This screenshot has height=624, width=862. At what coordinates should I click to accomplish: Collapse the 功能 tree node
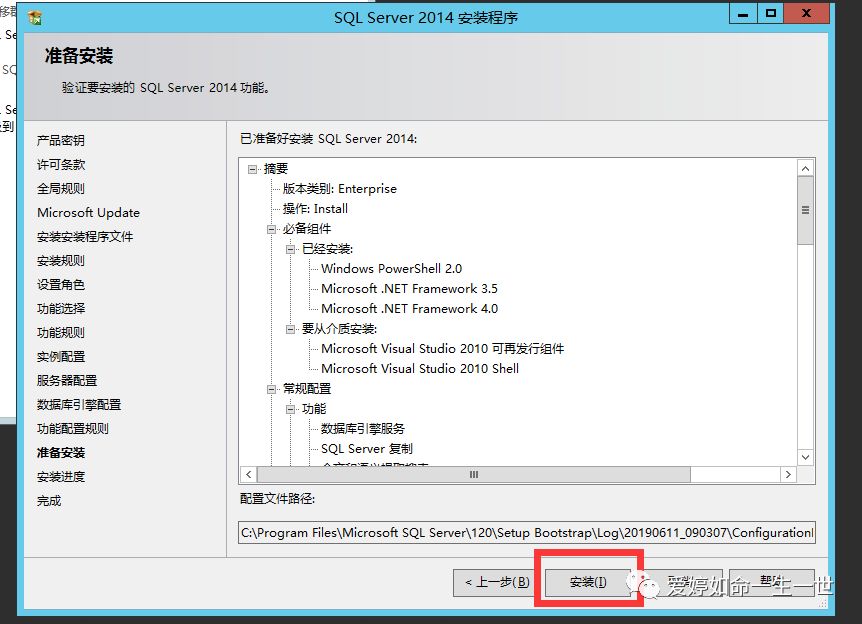tap(290, 409)
